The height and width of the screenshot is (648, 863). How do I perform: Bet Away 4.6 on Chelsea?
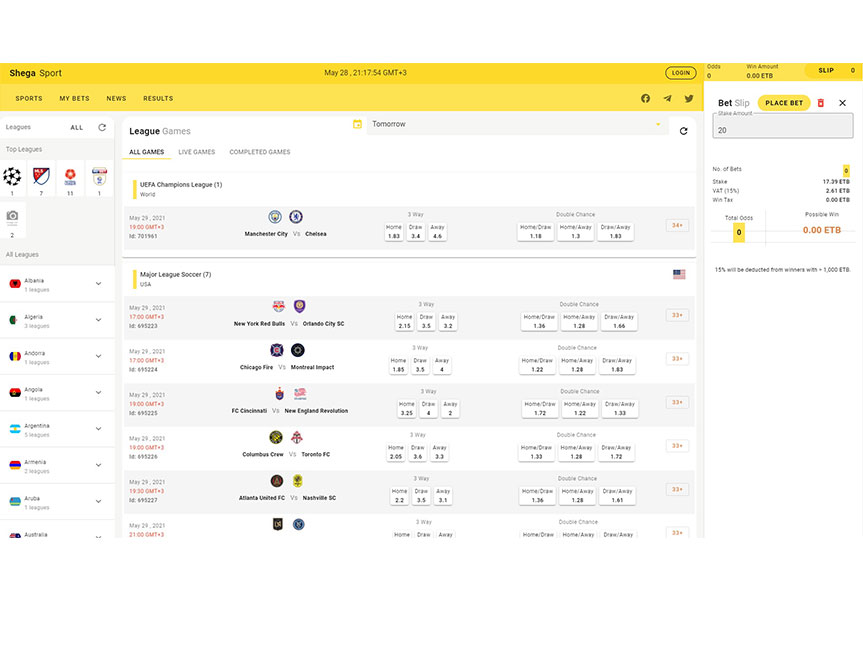(x=438, y=232)
